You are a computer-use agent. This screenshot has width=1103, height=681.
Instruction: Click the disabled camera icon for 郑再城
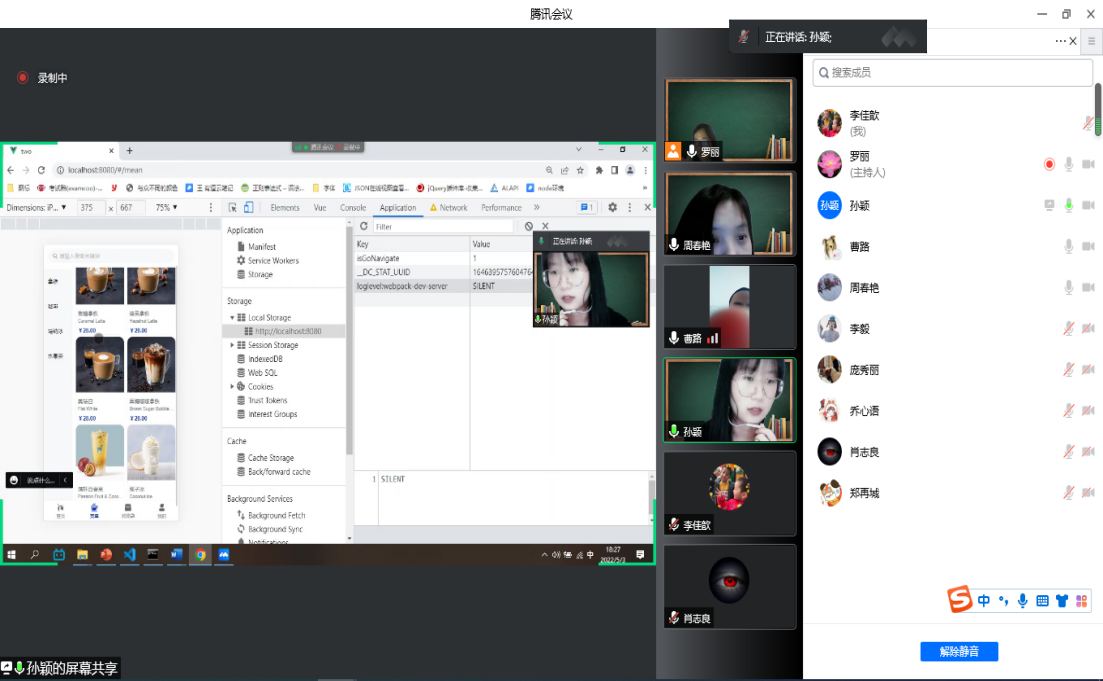coord(1088,492)
